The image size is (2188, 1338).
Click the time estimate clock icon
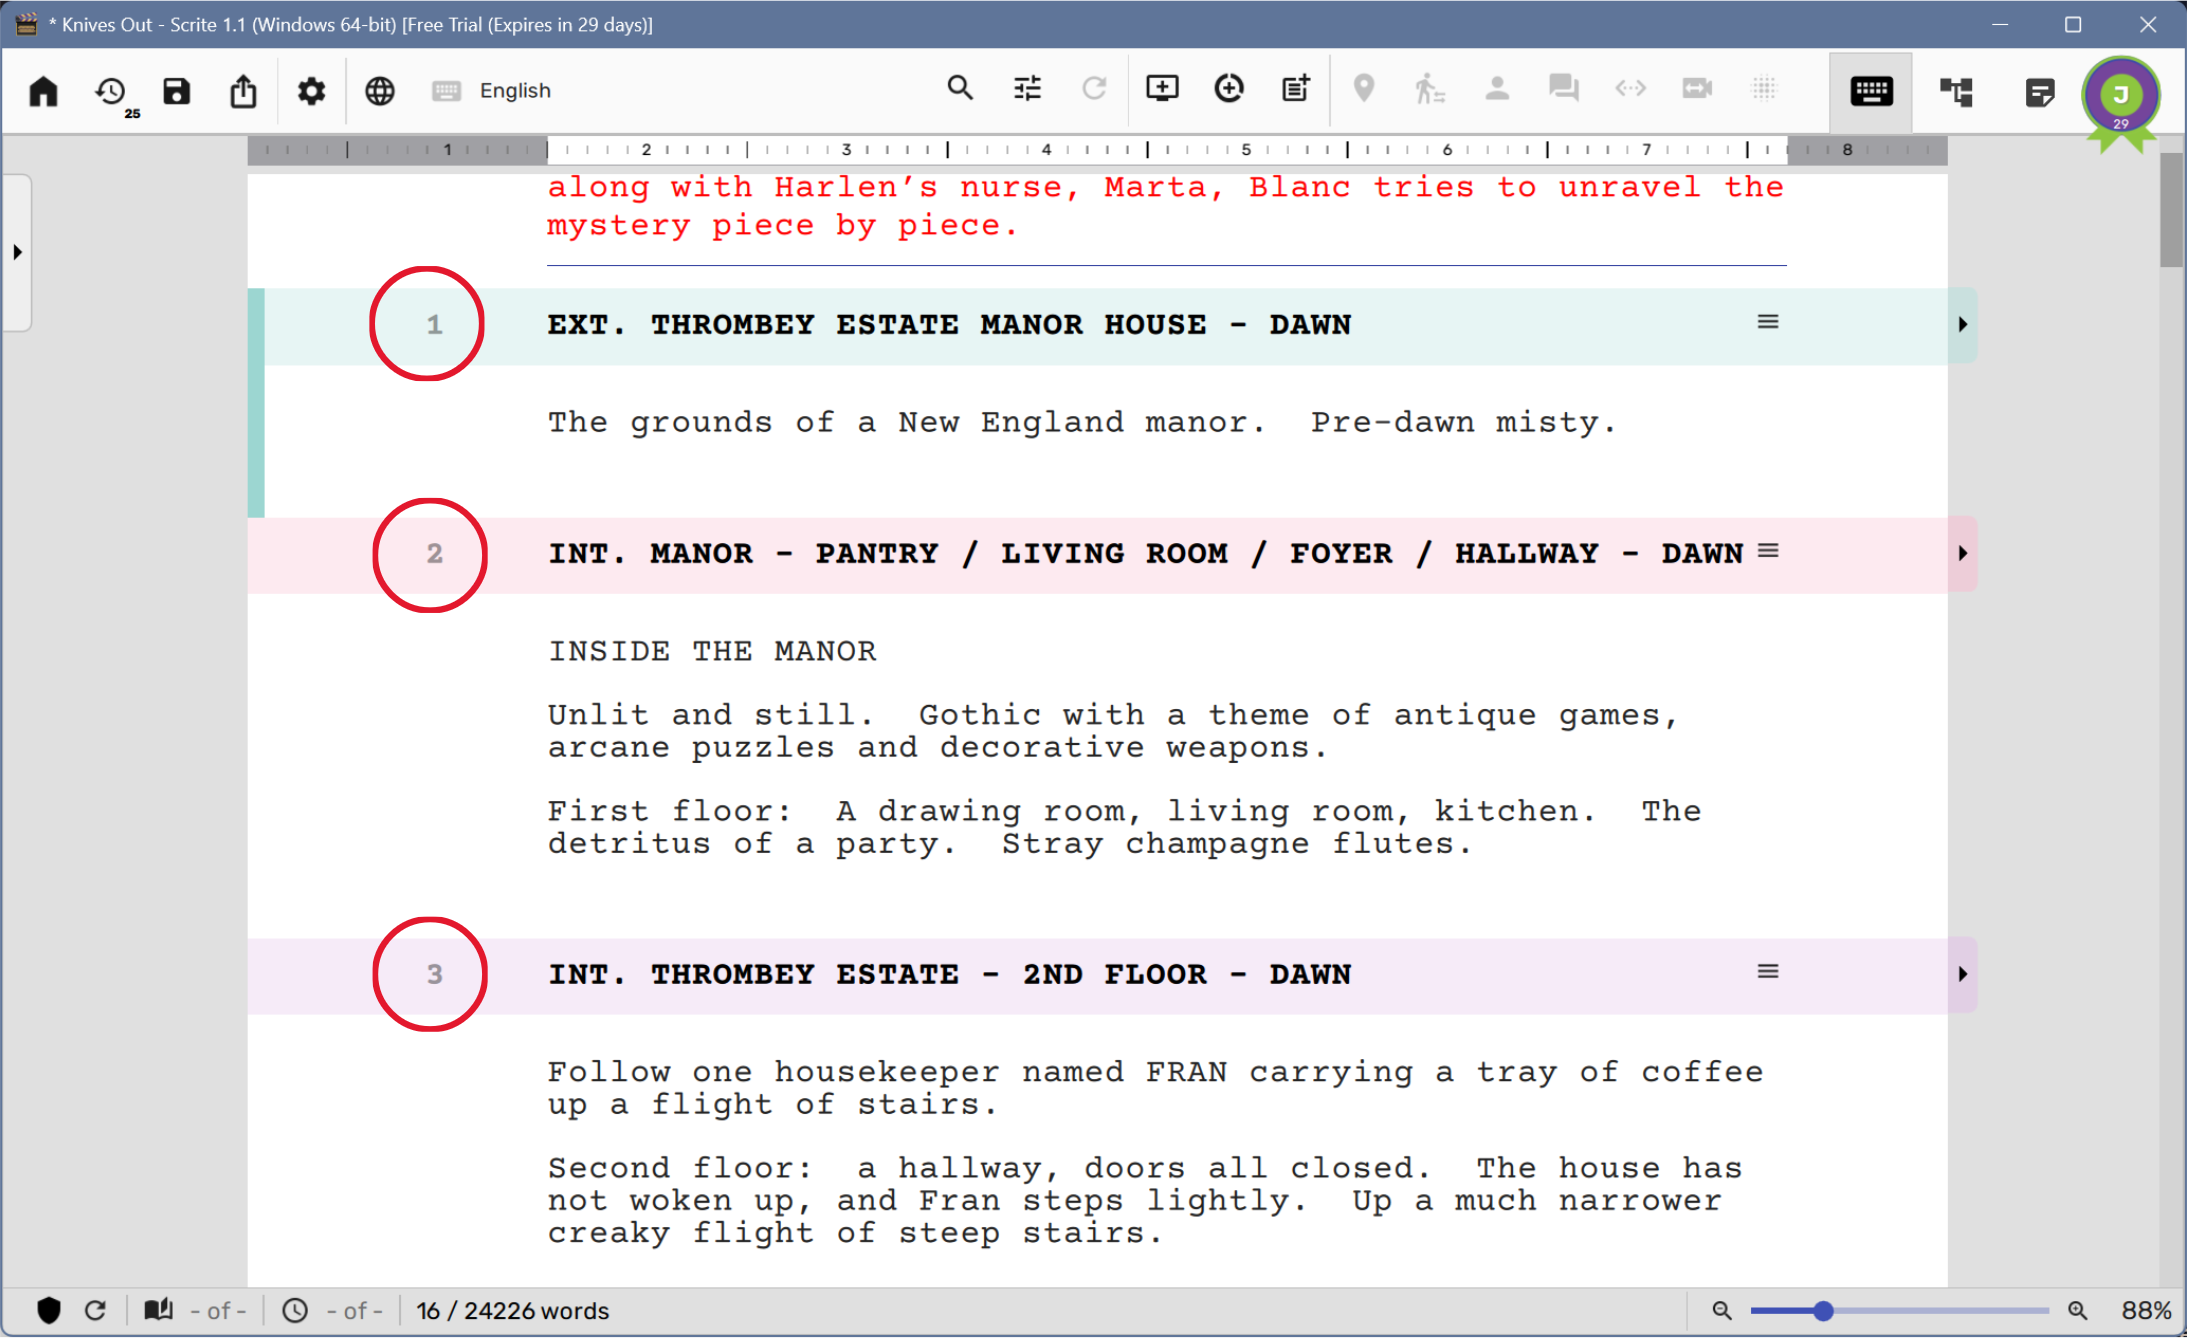pos(295,1310)
